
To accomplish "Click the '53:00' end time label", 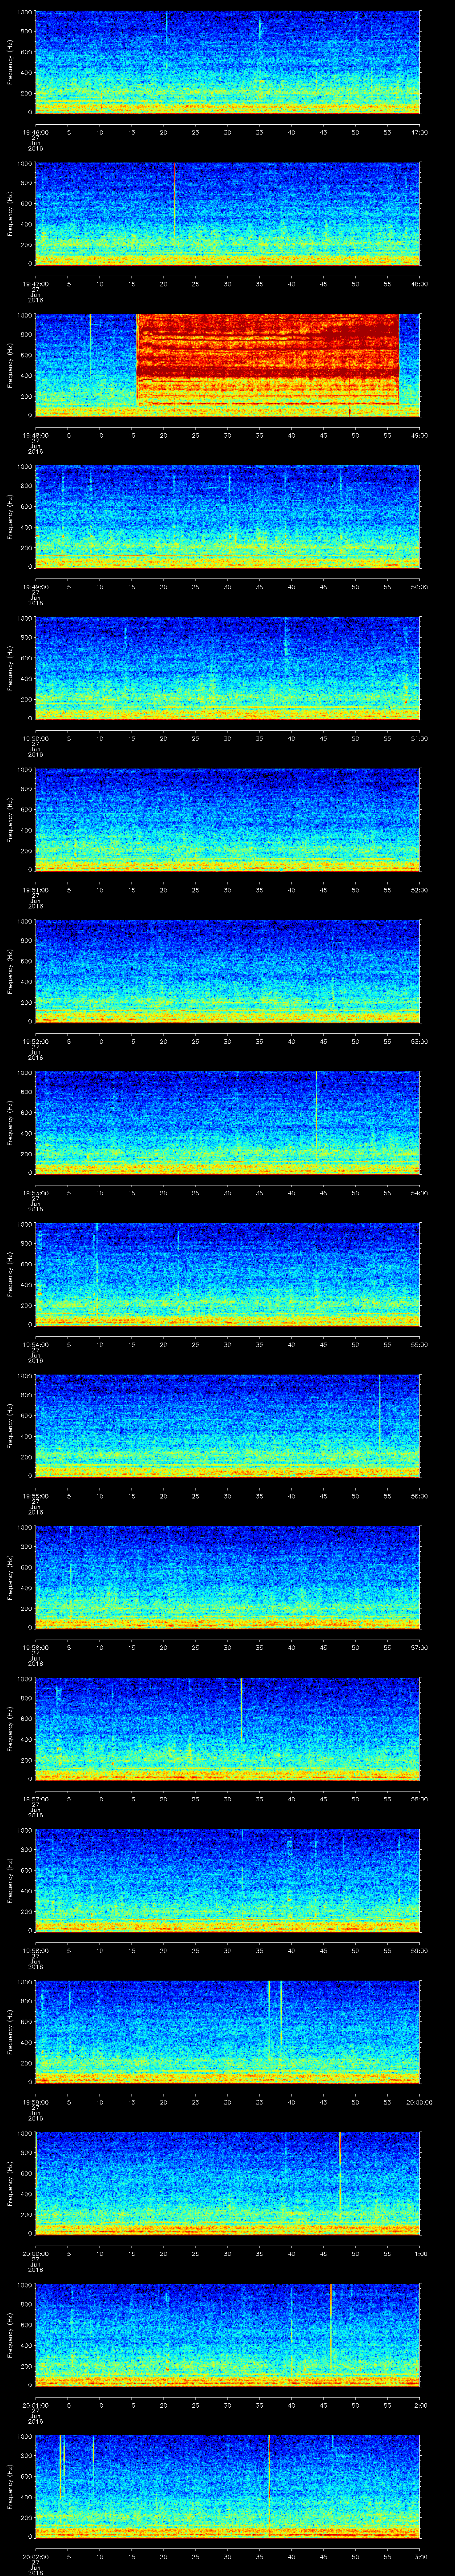I will 420,1042.
